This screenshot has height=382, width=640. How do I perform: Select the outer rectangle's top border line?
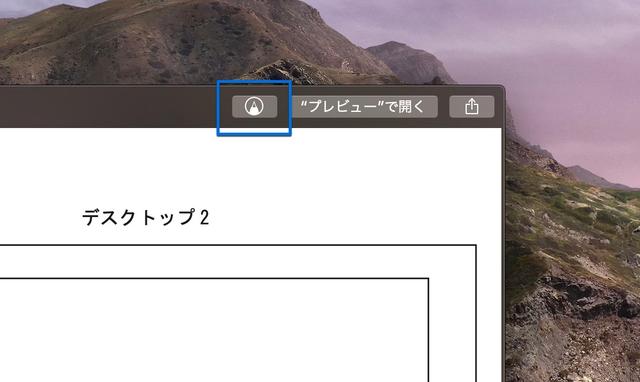[238, 245]
